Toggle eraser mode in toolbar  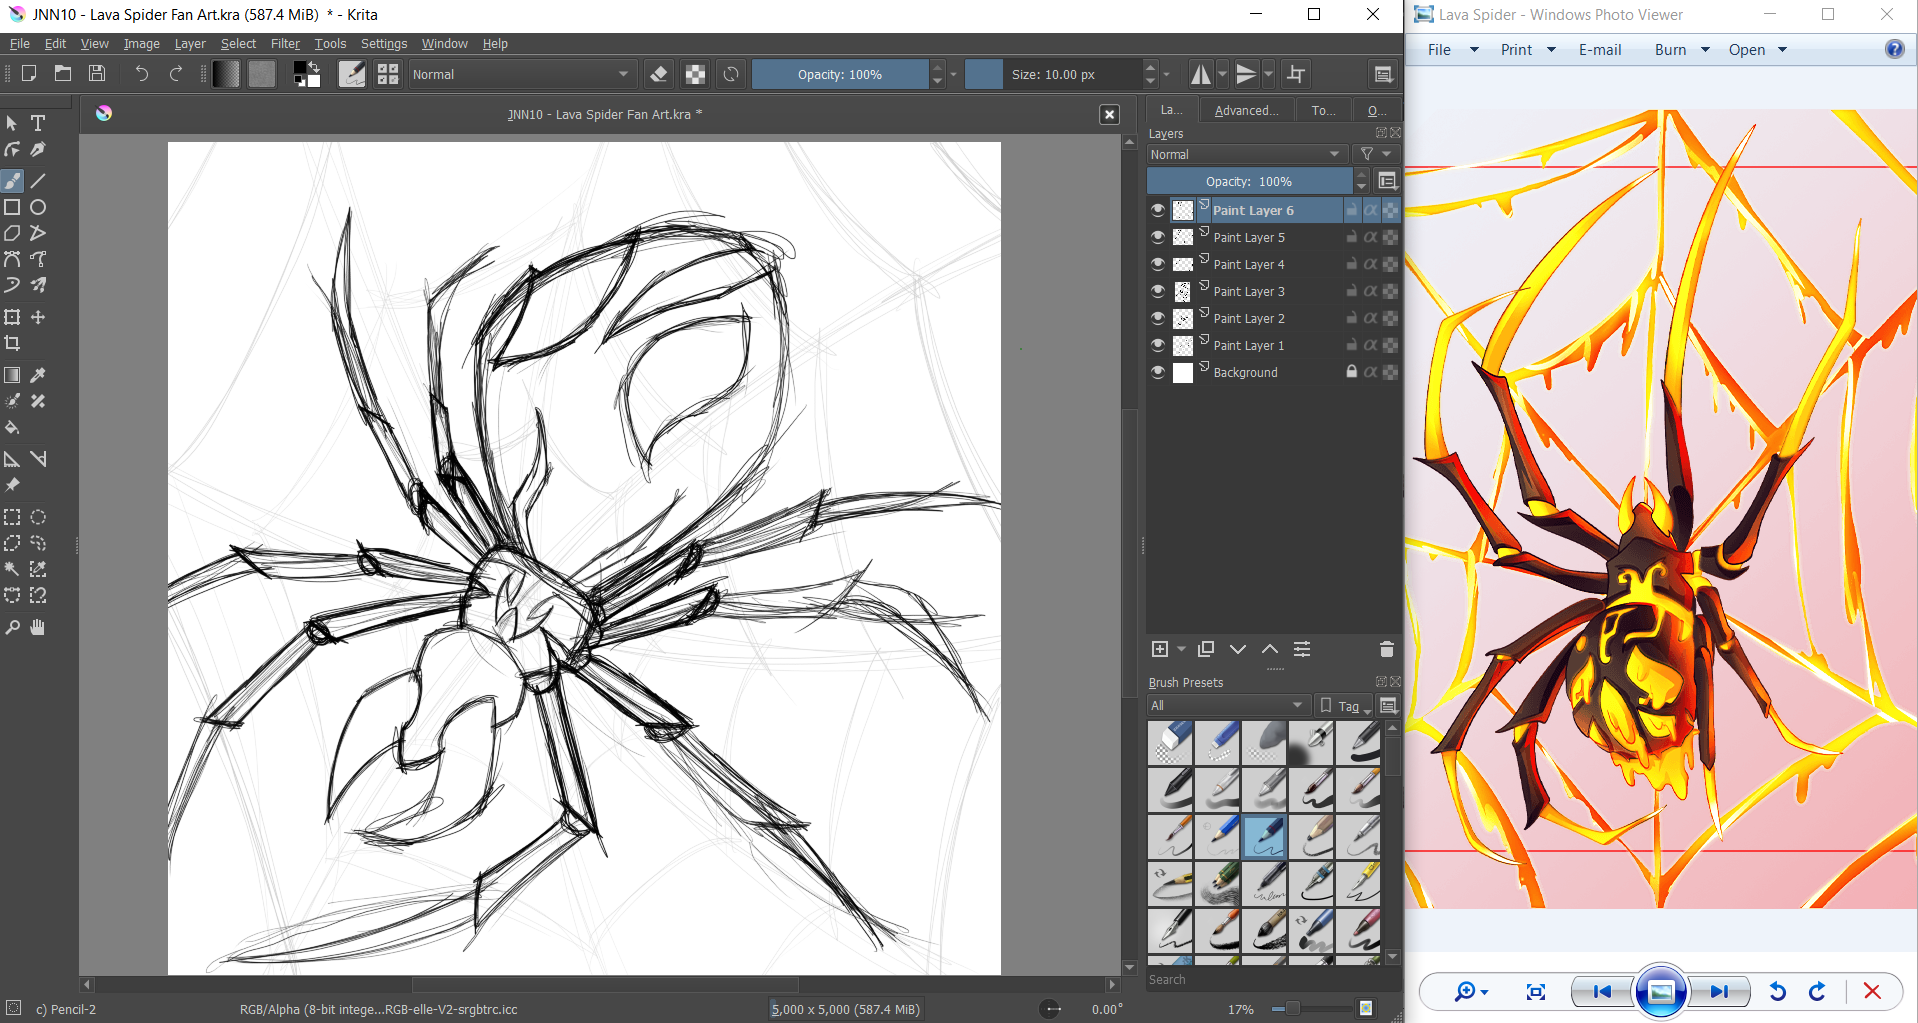(659, 74)
